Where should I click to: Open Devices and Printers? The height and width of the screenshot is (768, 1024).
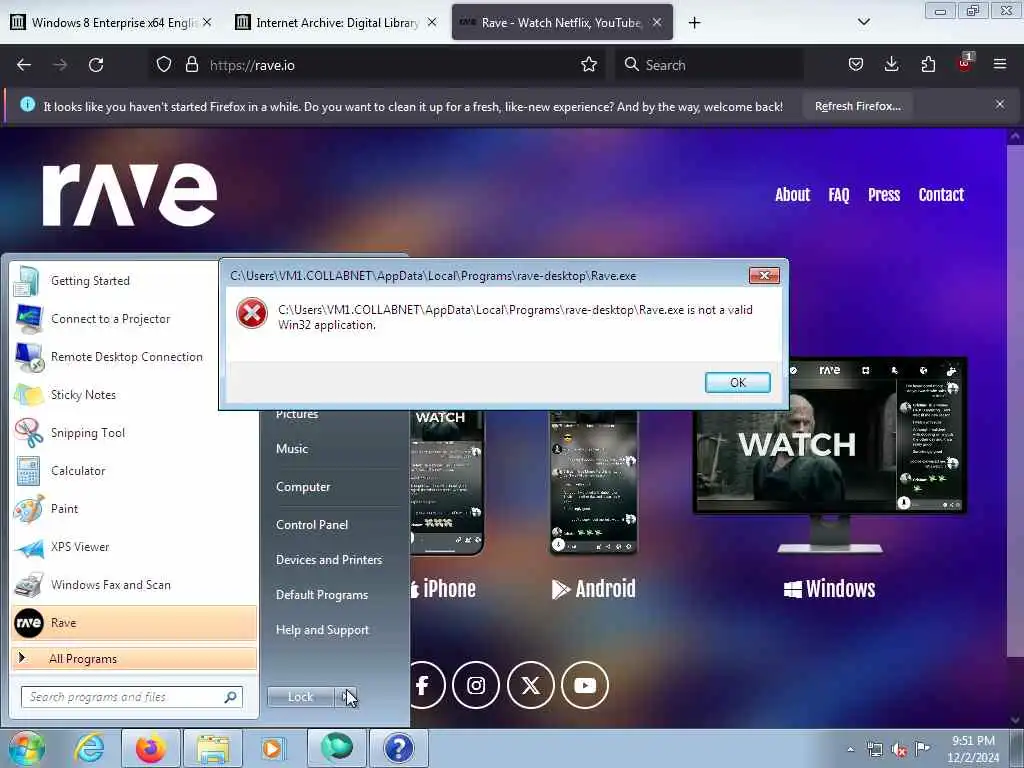point(328,560)
